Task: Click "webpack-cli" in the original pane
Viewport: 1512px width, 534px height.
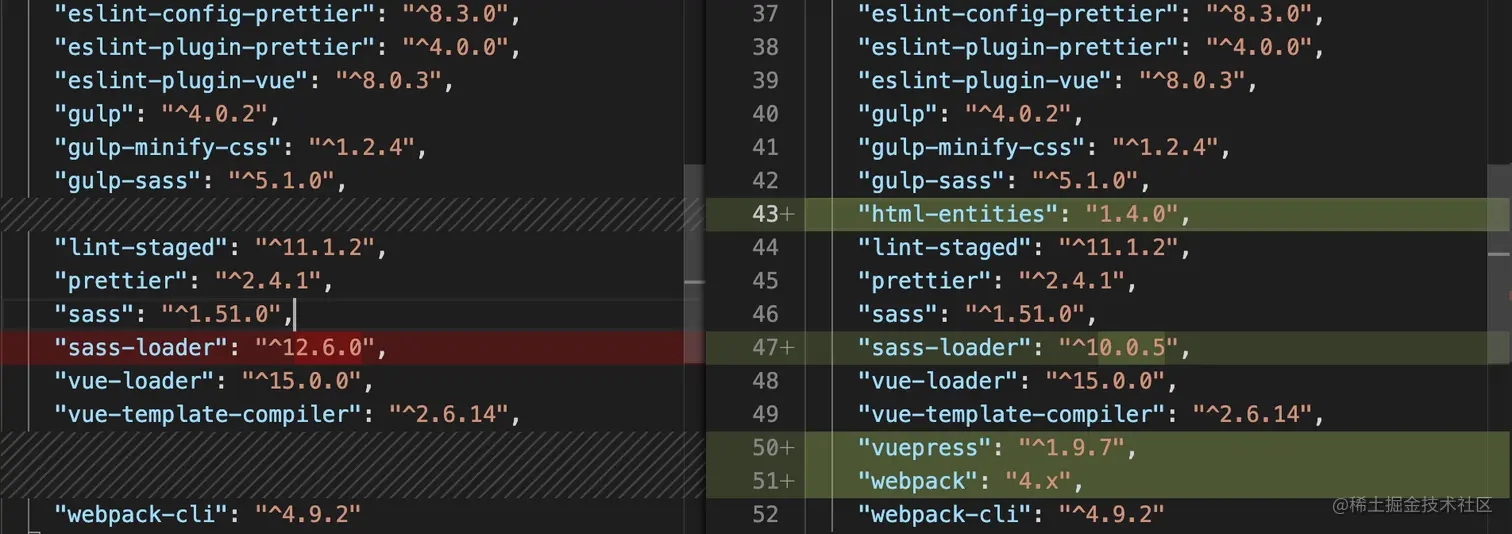Action: click(x=141, y=515)
